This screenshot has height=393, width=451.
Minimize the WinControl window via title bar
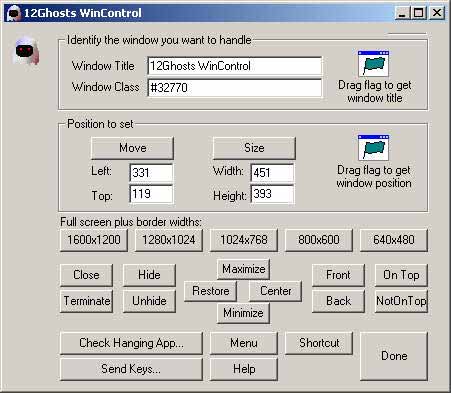[x=402, y=13]
